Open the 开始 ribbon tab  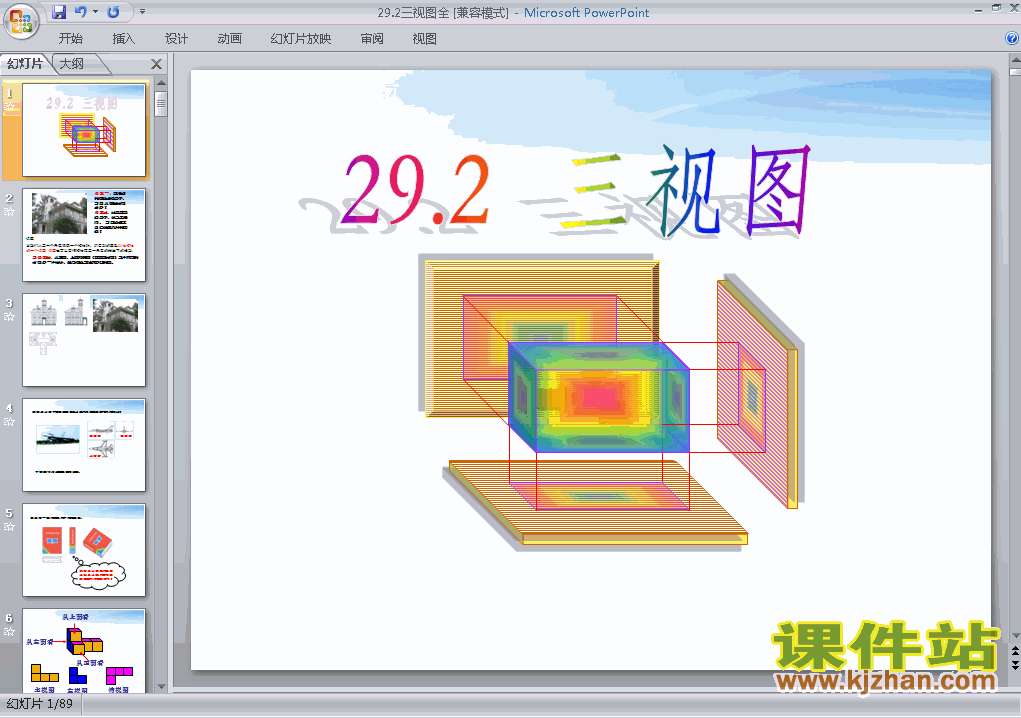tap(70, 39)
